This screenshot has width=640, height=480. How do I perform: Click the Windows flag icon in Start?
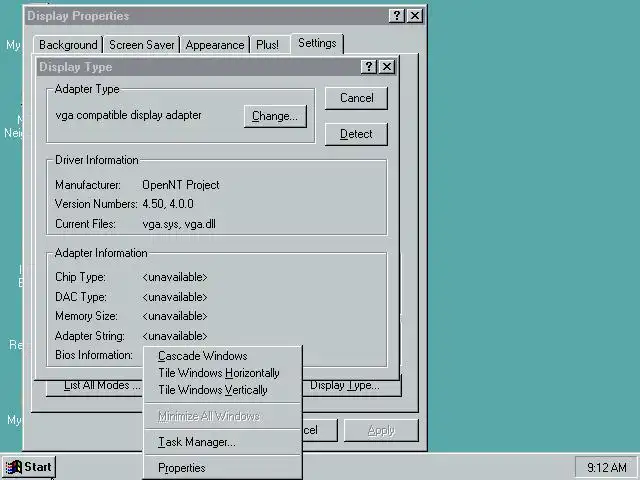point(13,468)
